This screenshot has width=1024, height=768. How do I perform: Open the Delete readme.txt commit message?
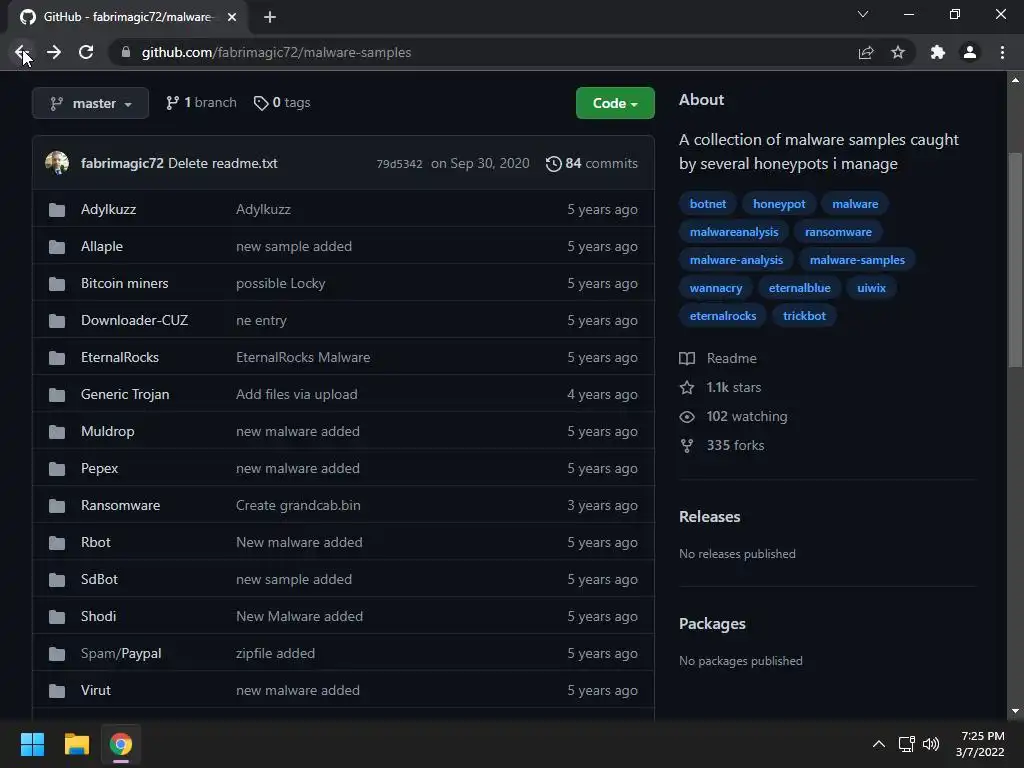[223, 163]
